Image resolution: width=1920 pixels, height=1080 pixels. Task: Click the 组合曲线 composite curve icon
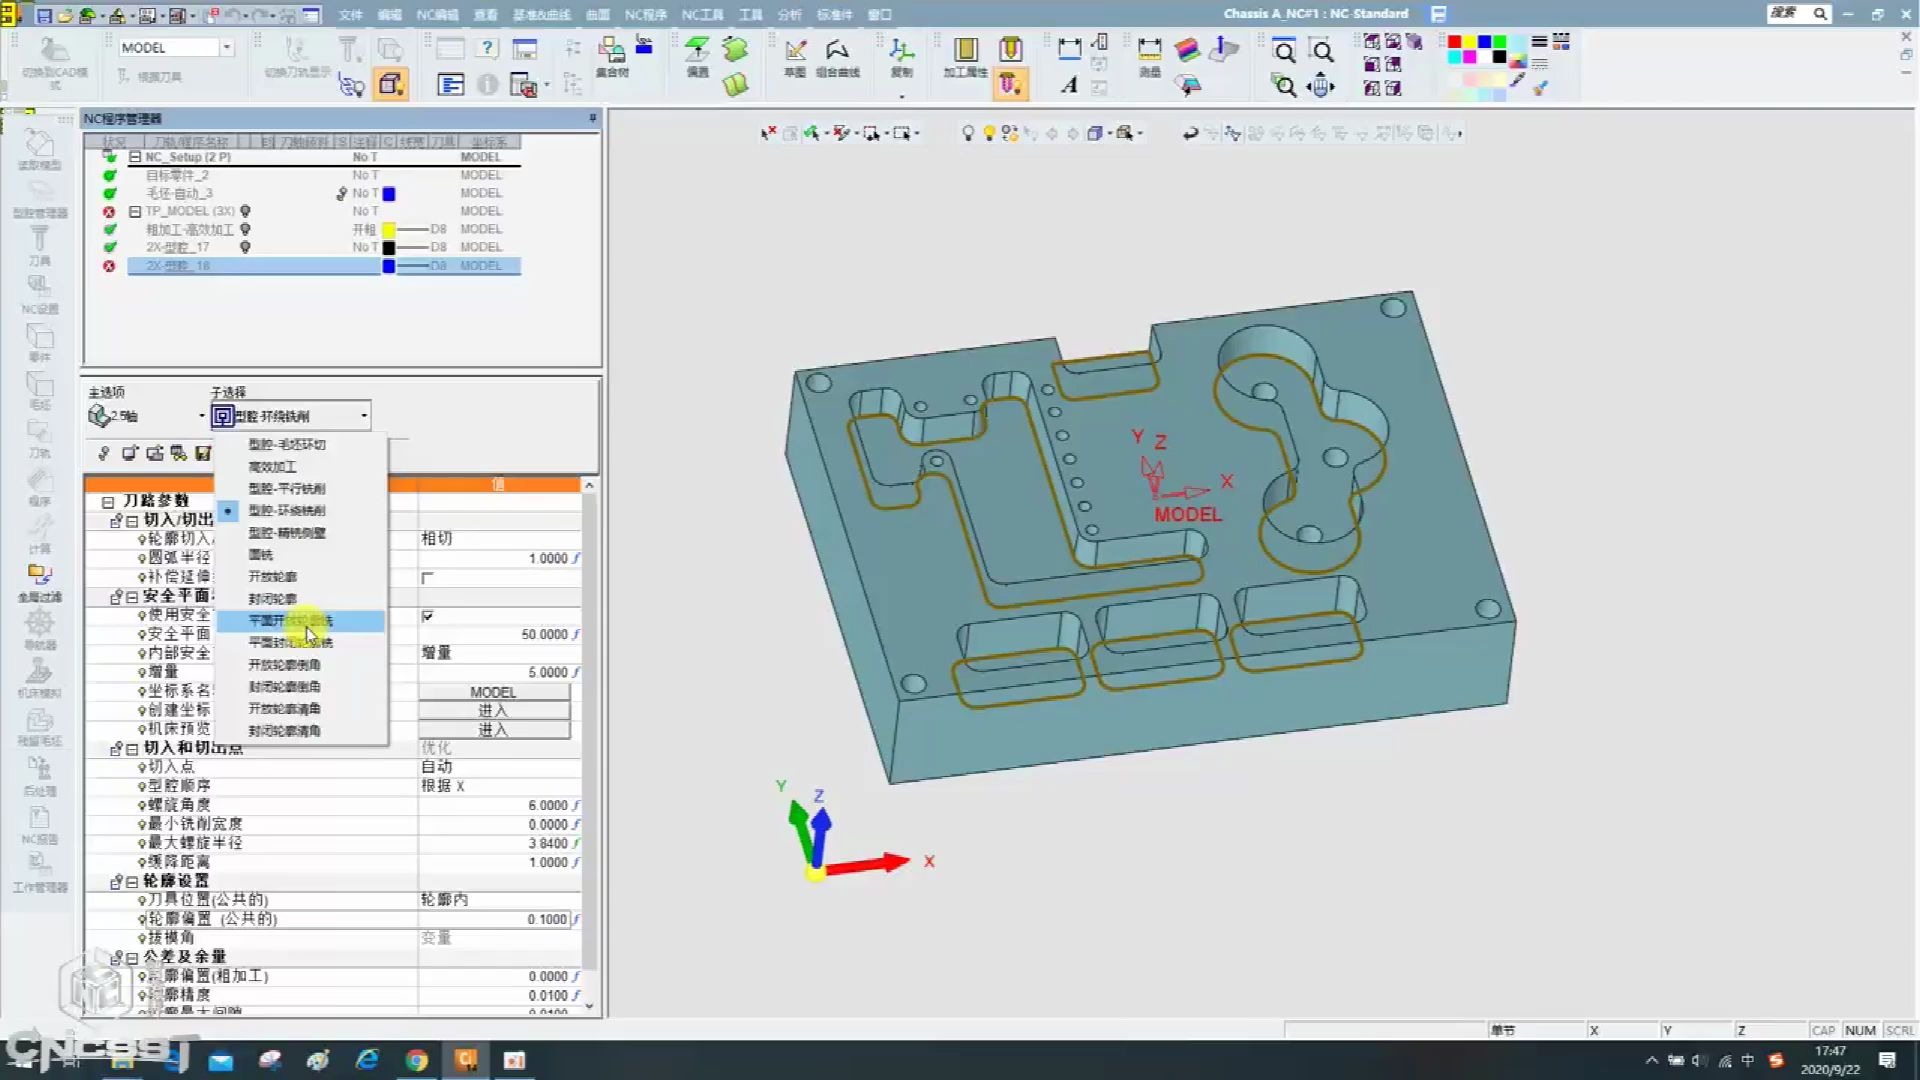click(x=837, y=51)
